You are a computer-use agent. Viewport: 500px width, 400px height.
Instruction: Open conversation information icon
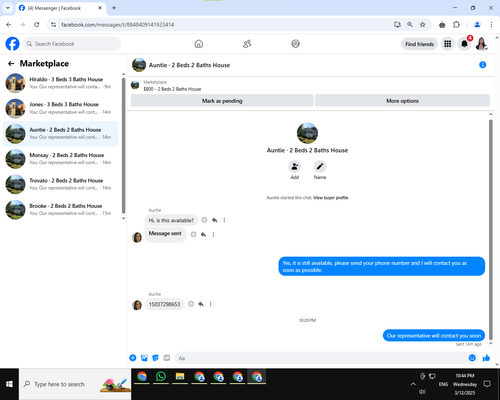coord(482,65)
